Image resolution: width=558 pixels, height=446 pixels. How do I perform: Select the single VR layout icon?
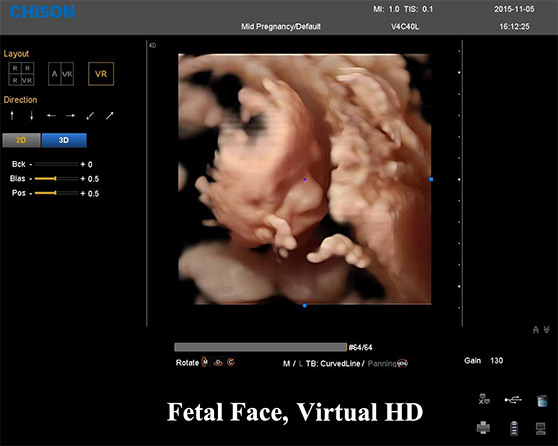click(x=101, y=74)
